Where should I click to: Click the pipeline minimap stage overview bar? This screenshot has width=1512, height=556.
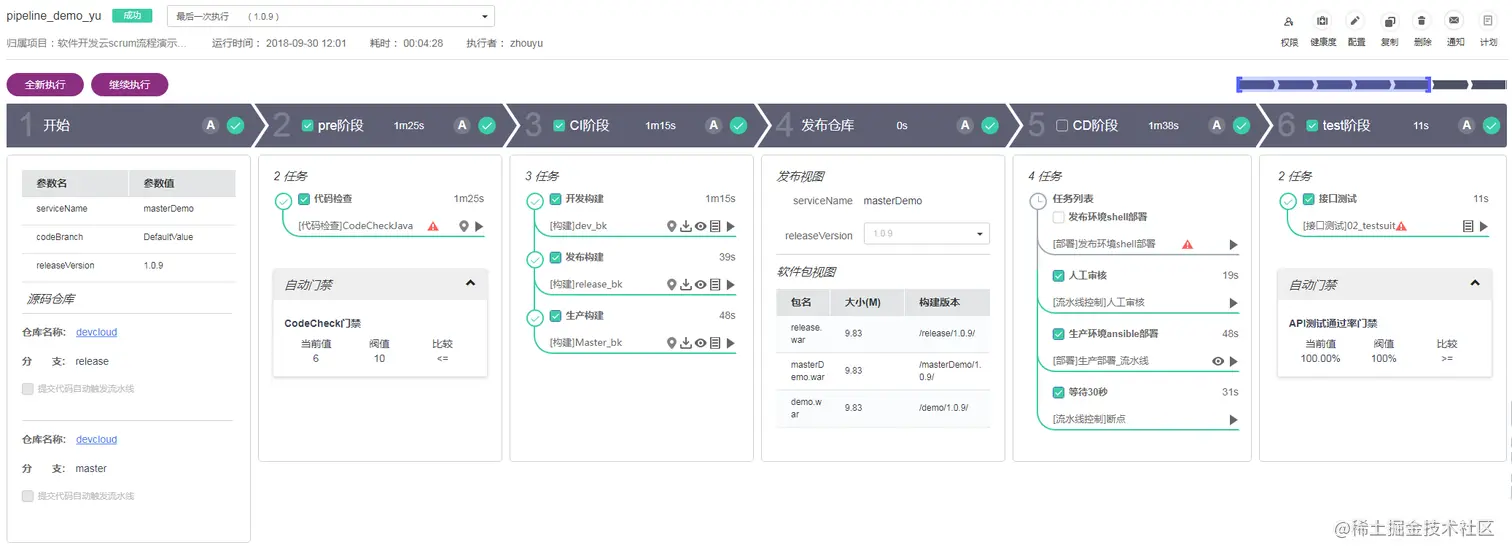[1371, 85]
